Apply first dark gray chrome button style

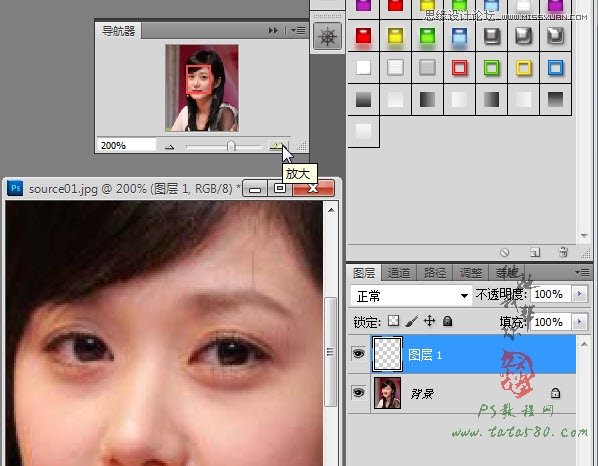(x=492, y=36)
